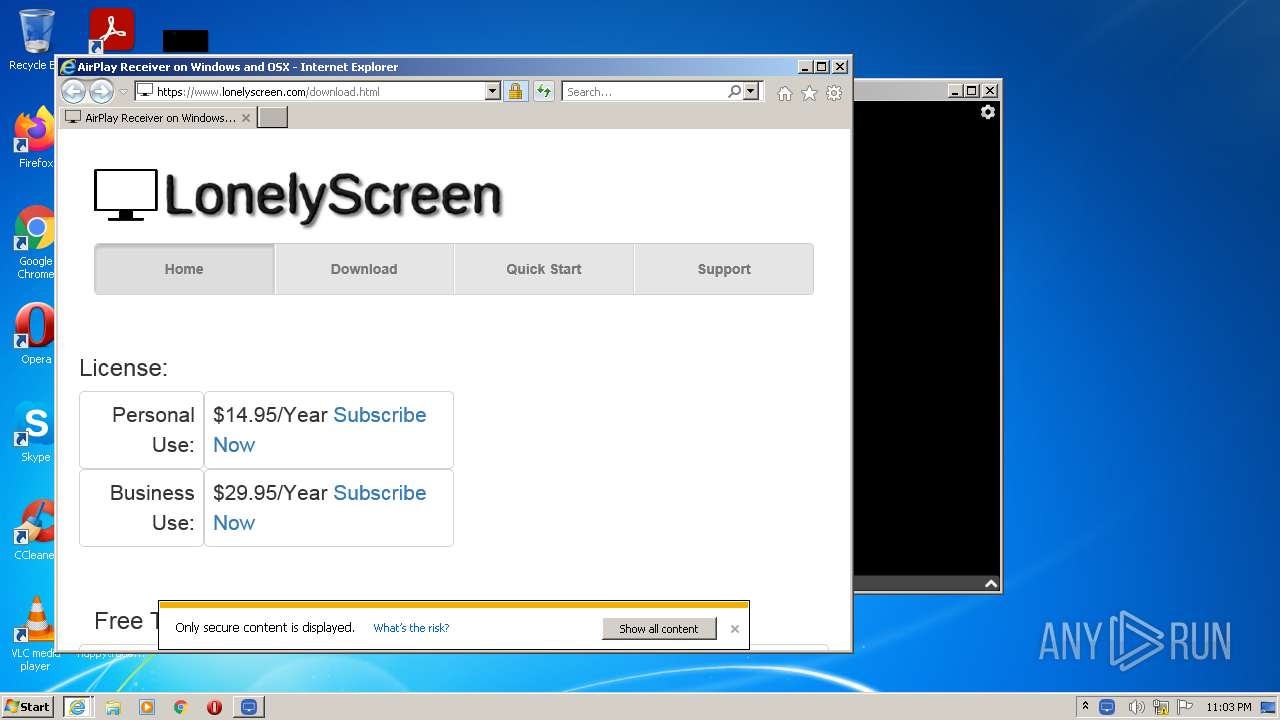The image size is (1280, 720).
Task: Launch VLC media player from desktop
Action: click(35, 634)
